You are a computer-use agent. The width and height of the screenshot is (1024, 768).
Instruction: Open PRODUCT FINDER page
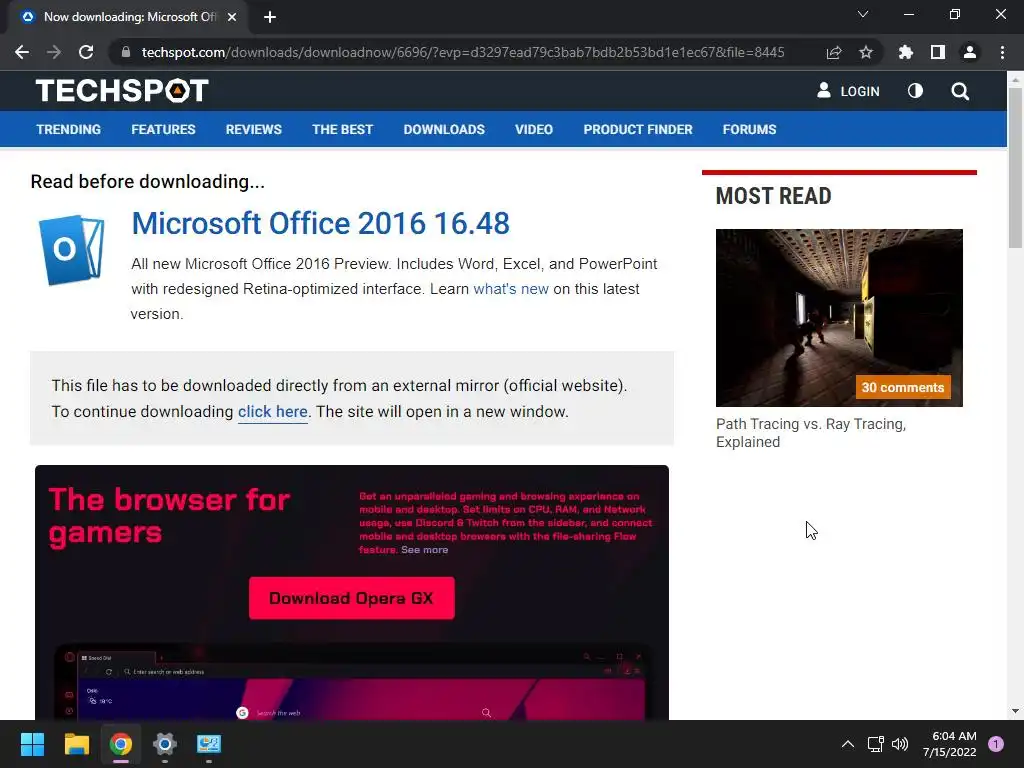[637, 129]
